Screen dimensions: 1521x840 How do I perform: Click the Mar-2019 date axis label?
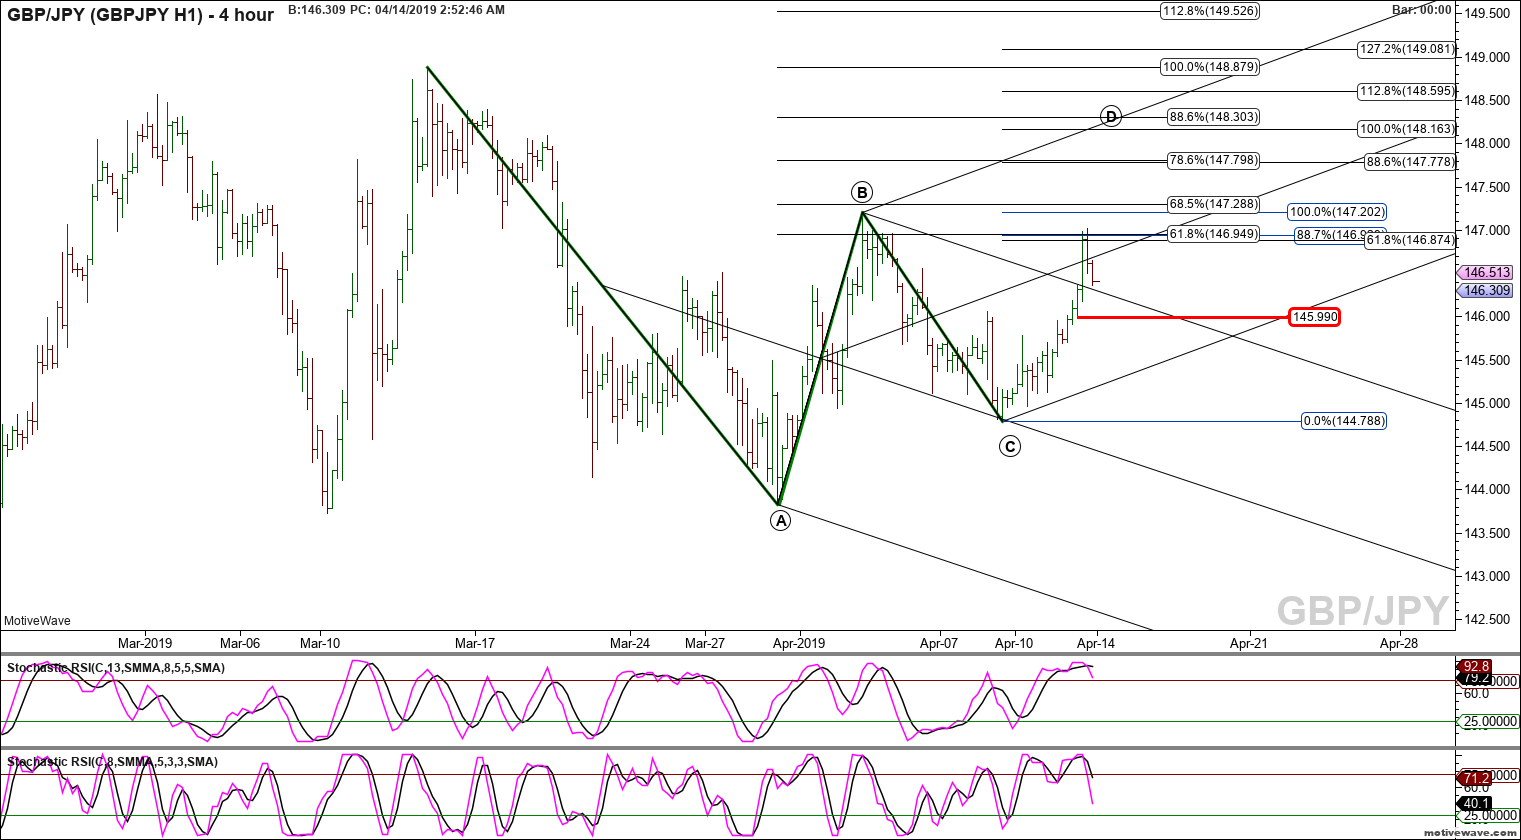145,643
